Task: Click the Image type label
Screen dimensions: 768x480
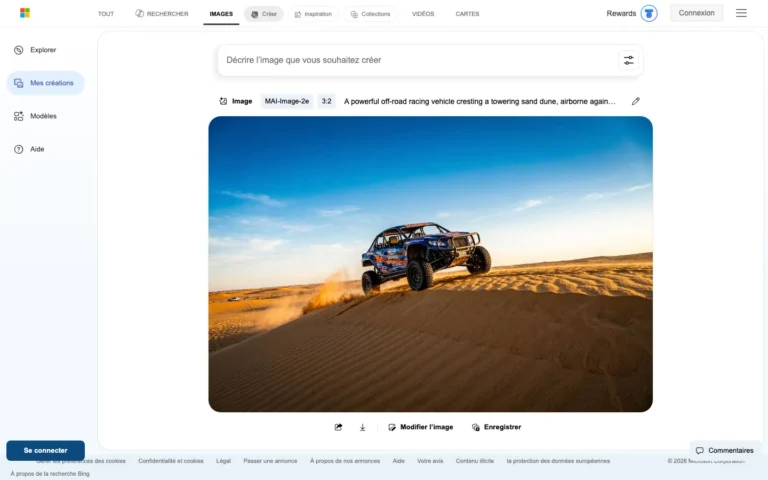Action: (x=236, y=101)
